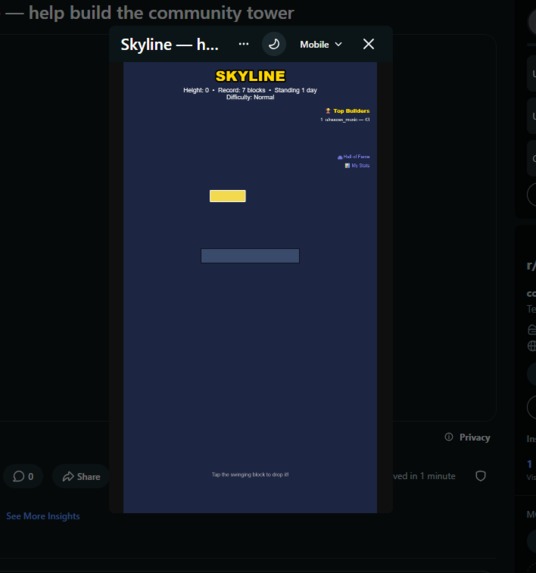Click the 'Height: 0' status text

click(196, 90)
